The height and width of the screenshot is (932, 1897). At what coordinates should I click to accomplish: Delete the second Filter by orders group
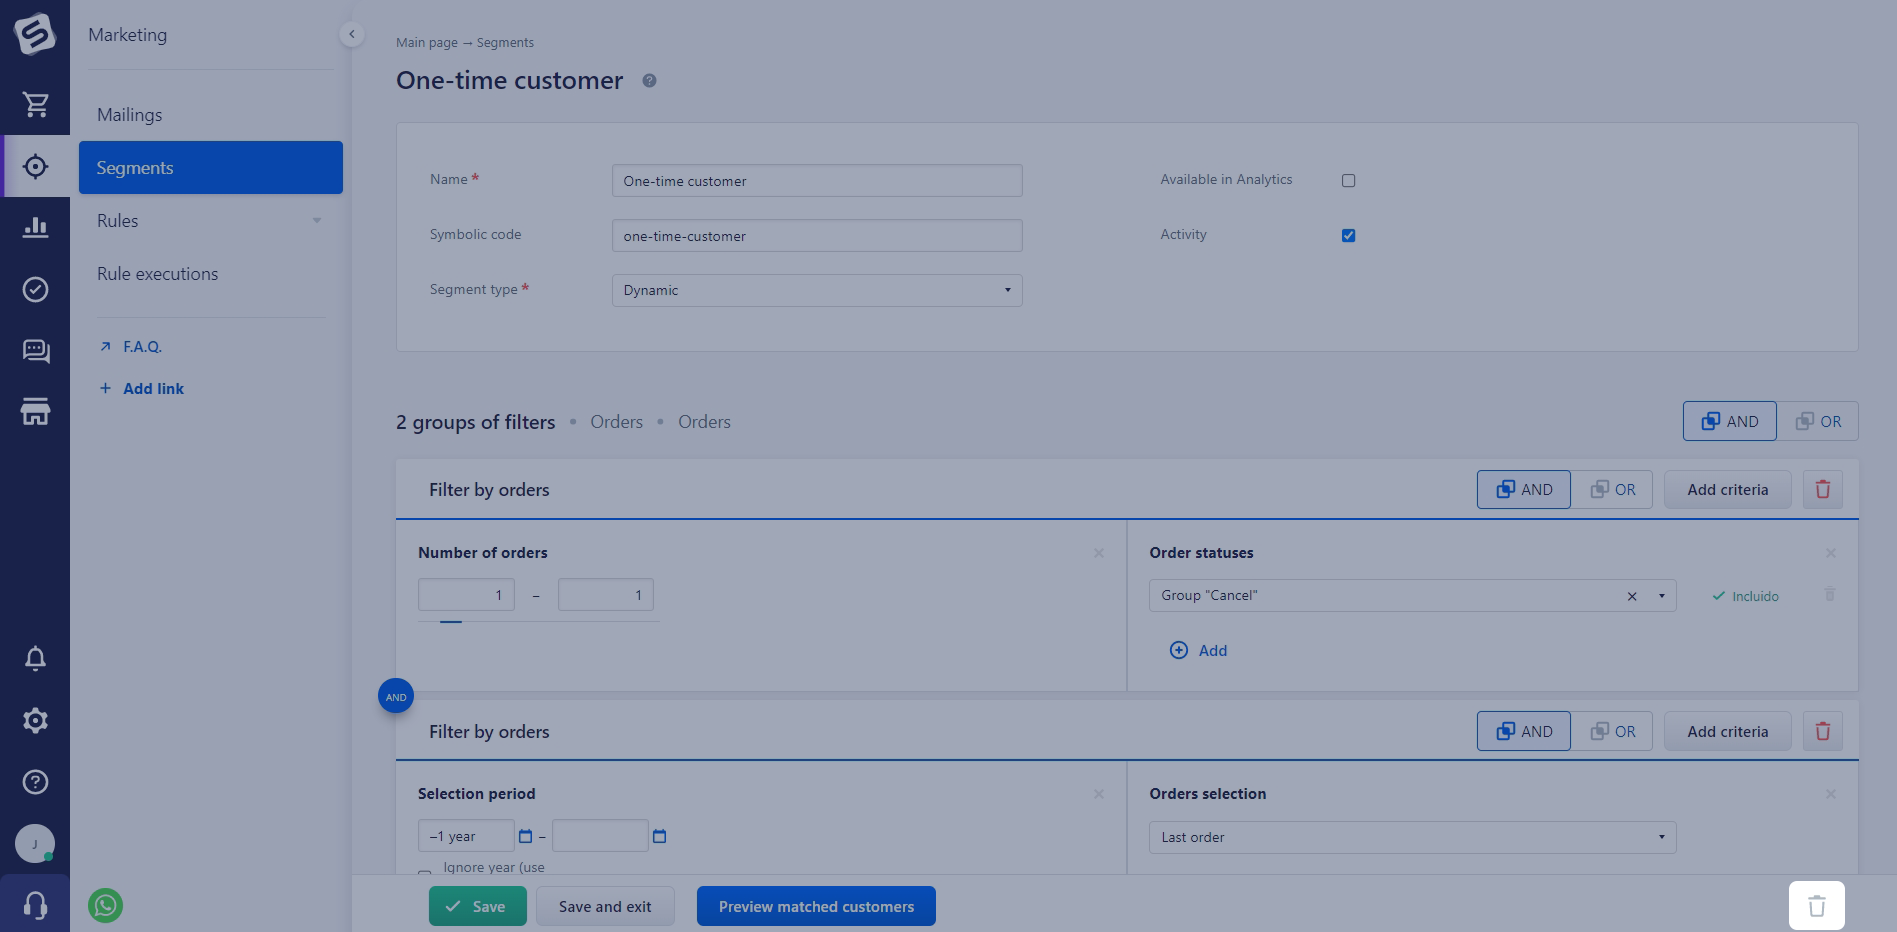click(x=1823, y=732)
